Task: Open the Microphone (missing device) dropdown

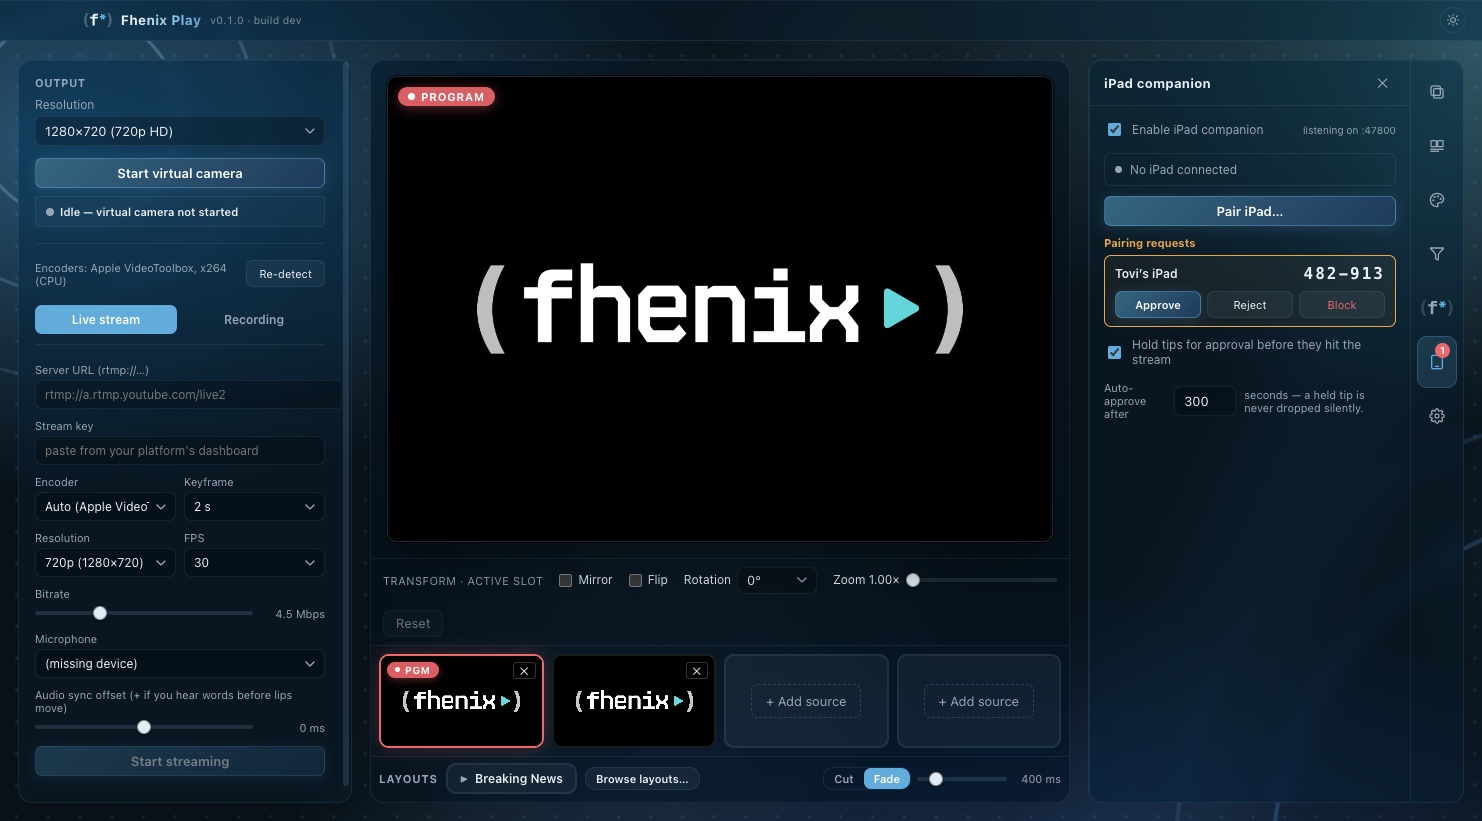Action: tap(180, 664)
